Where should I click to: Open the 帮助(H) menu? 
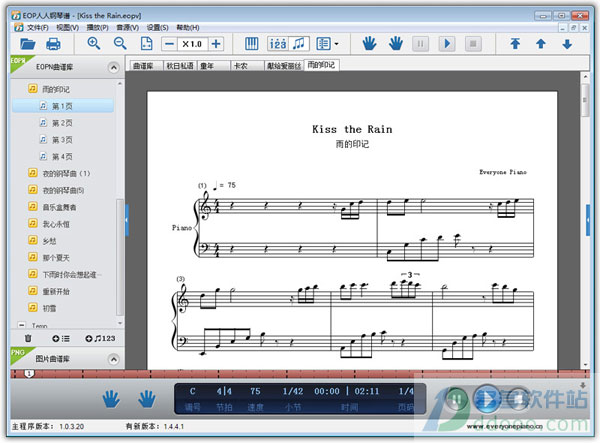click(188, 28)
